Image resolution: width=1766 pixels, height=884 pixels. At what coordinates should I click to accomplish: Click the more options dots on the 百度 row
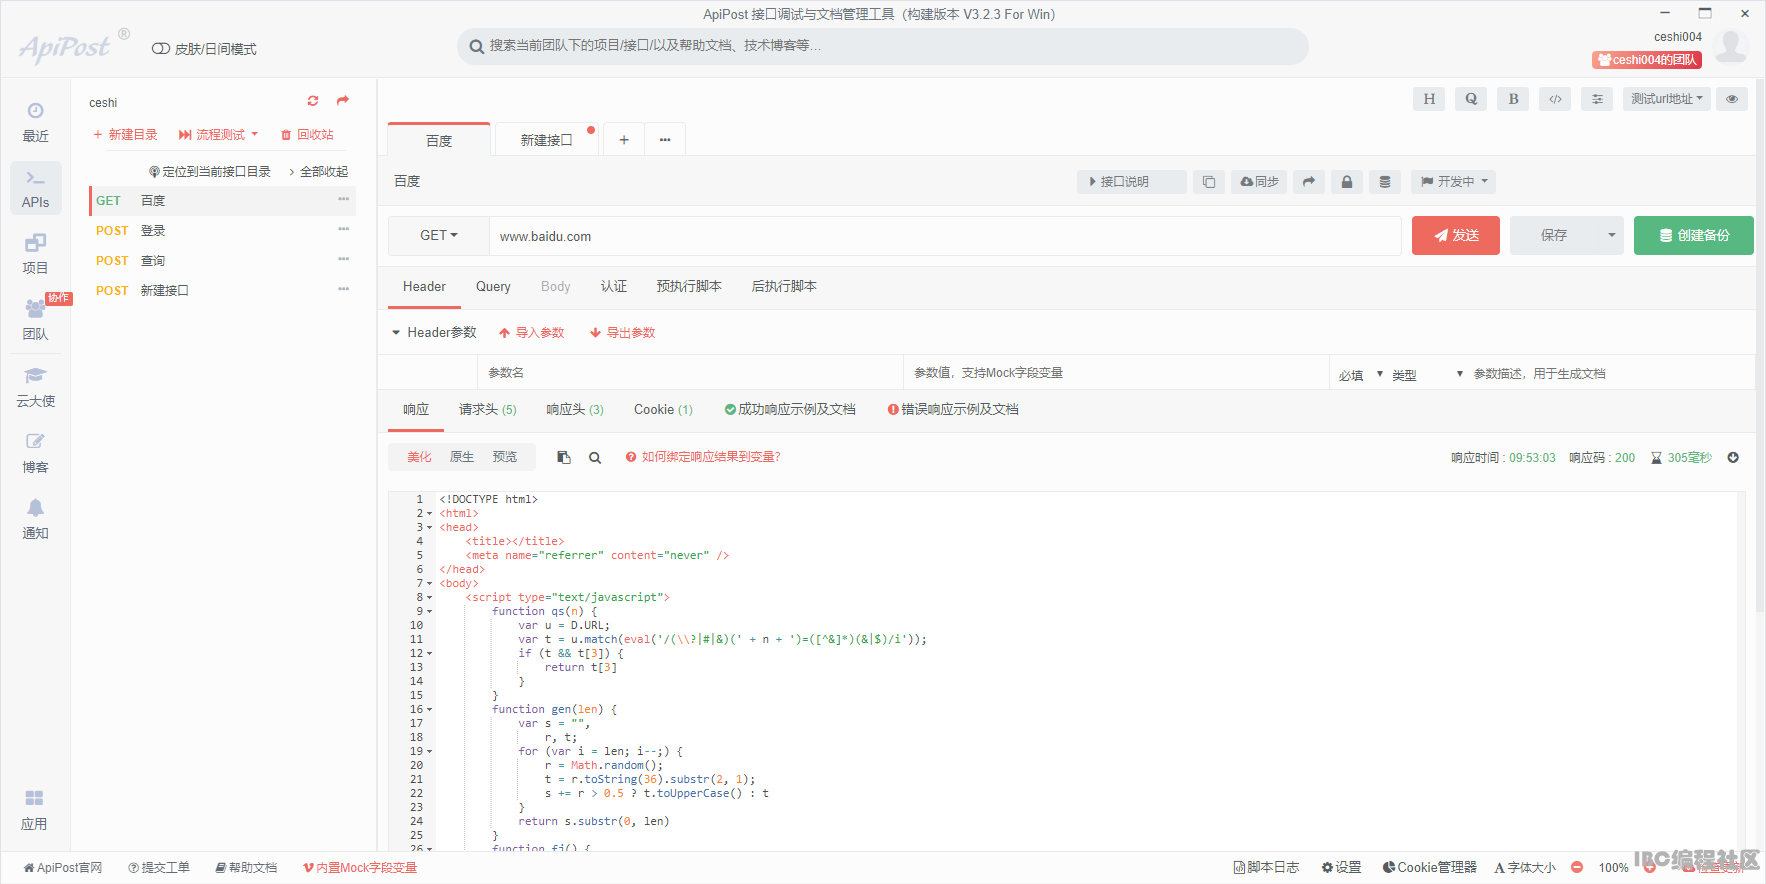pos(343,200)
